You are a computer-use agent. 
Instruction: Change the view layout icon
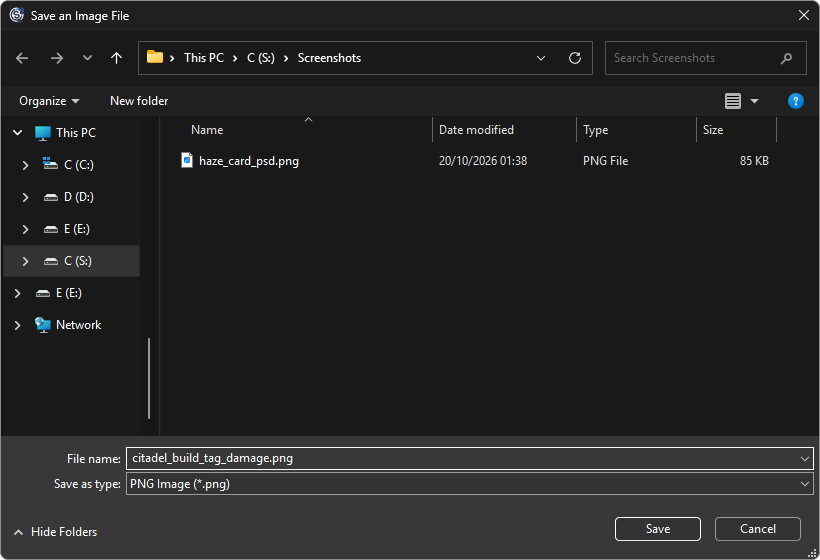(733, 101)
